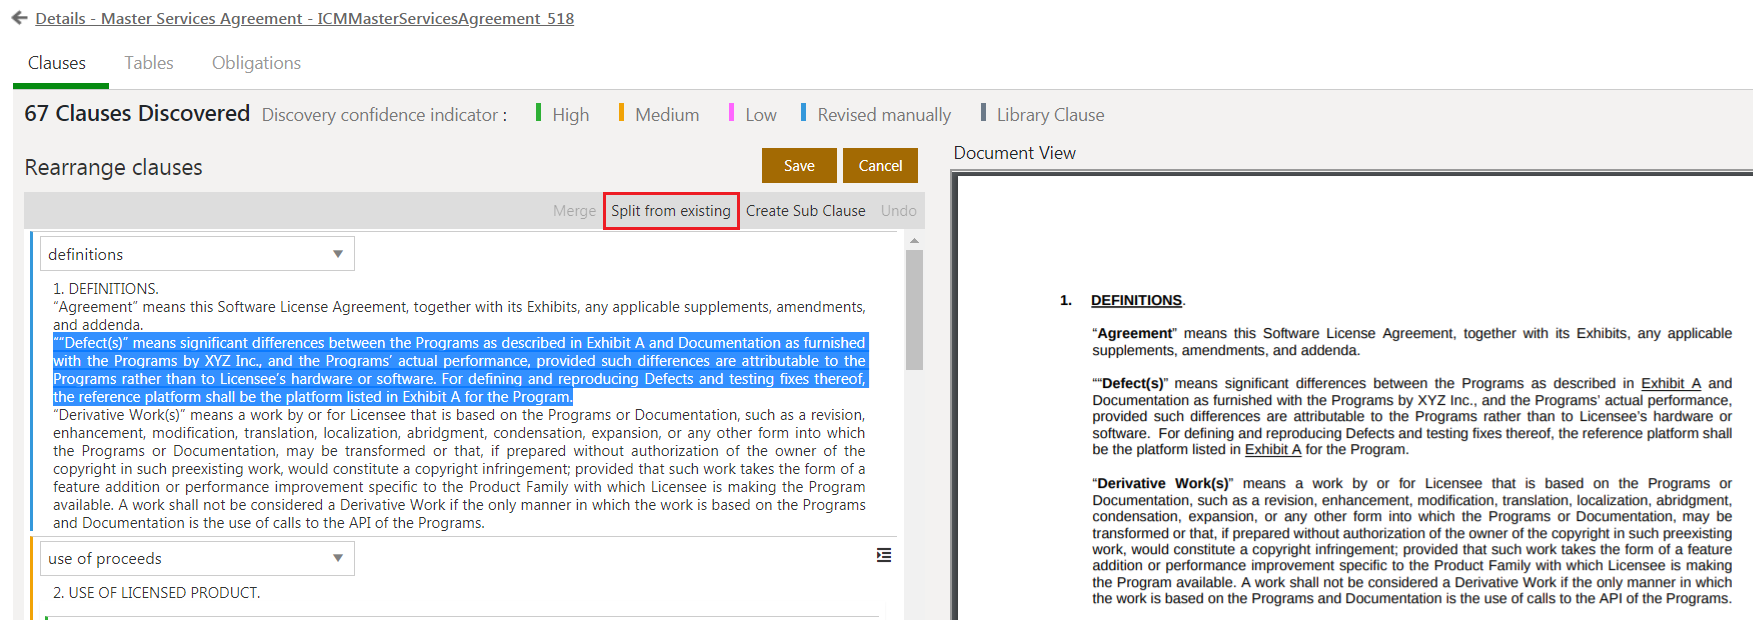
Task: Click the sub-clause list icon beside use of proceeds
Action: 884,555
